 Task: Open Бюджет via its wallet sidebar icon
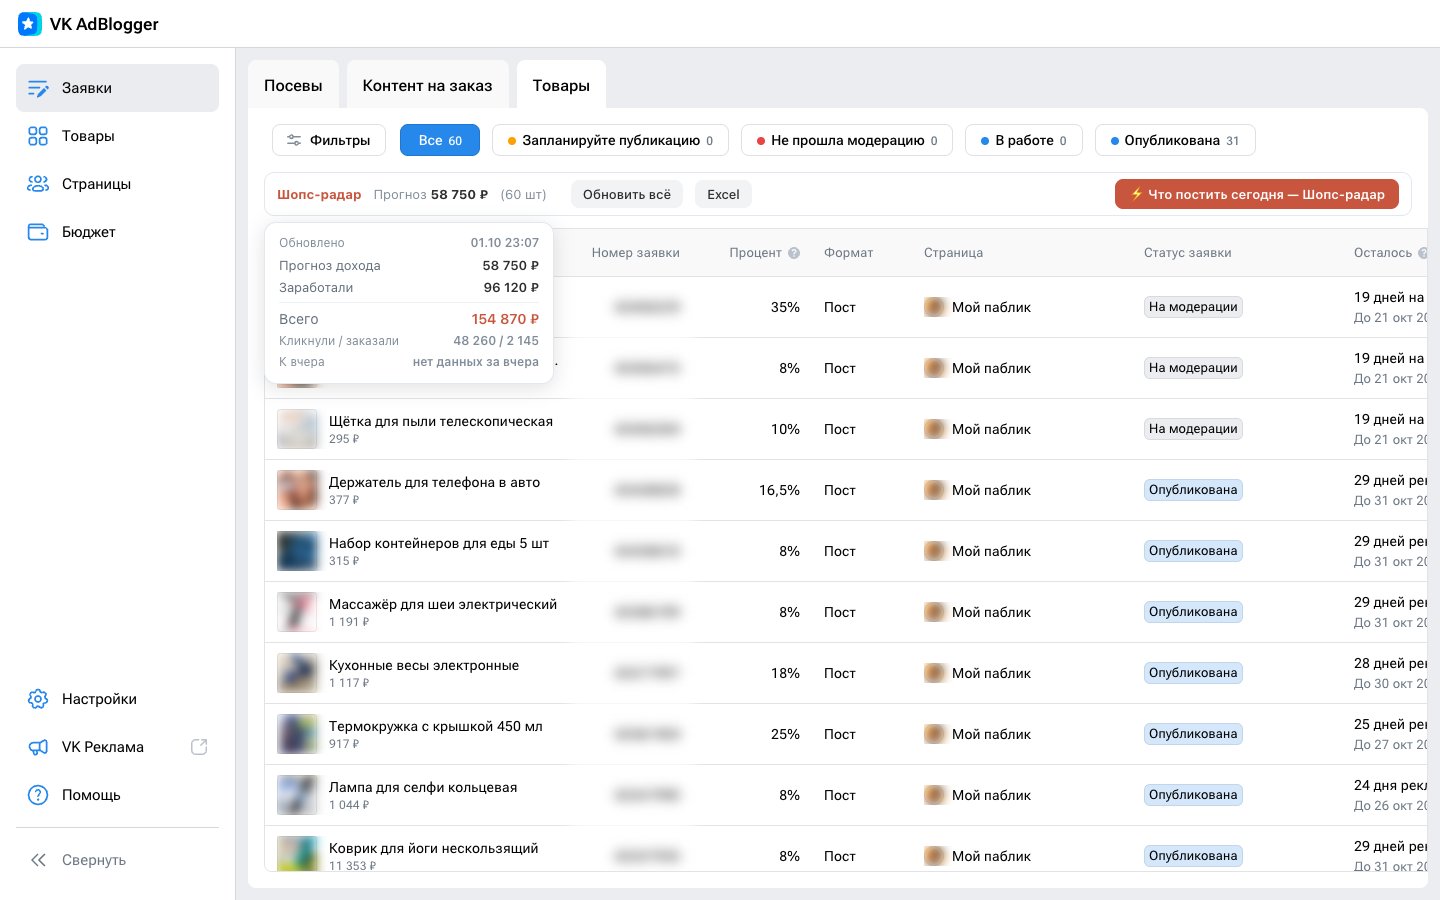38,232
